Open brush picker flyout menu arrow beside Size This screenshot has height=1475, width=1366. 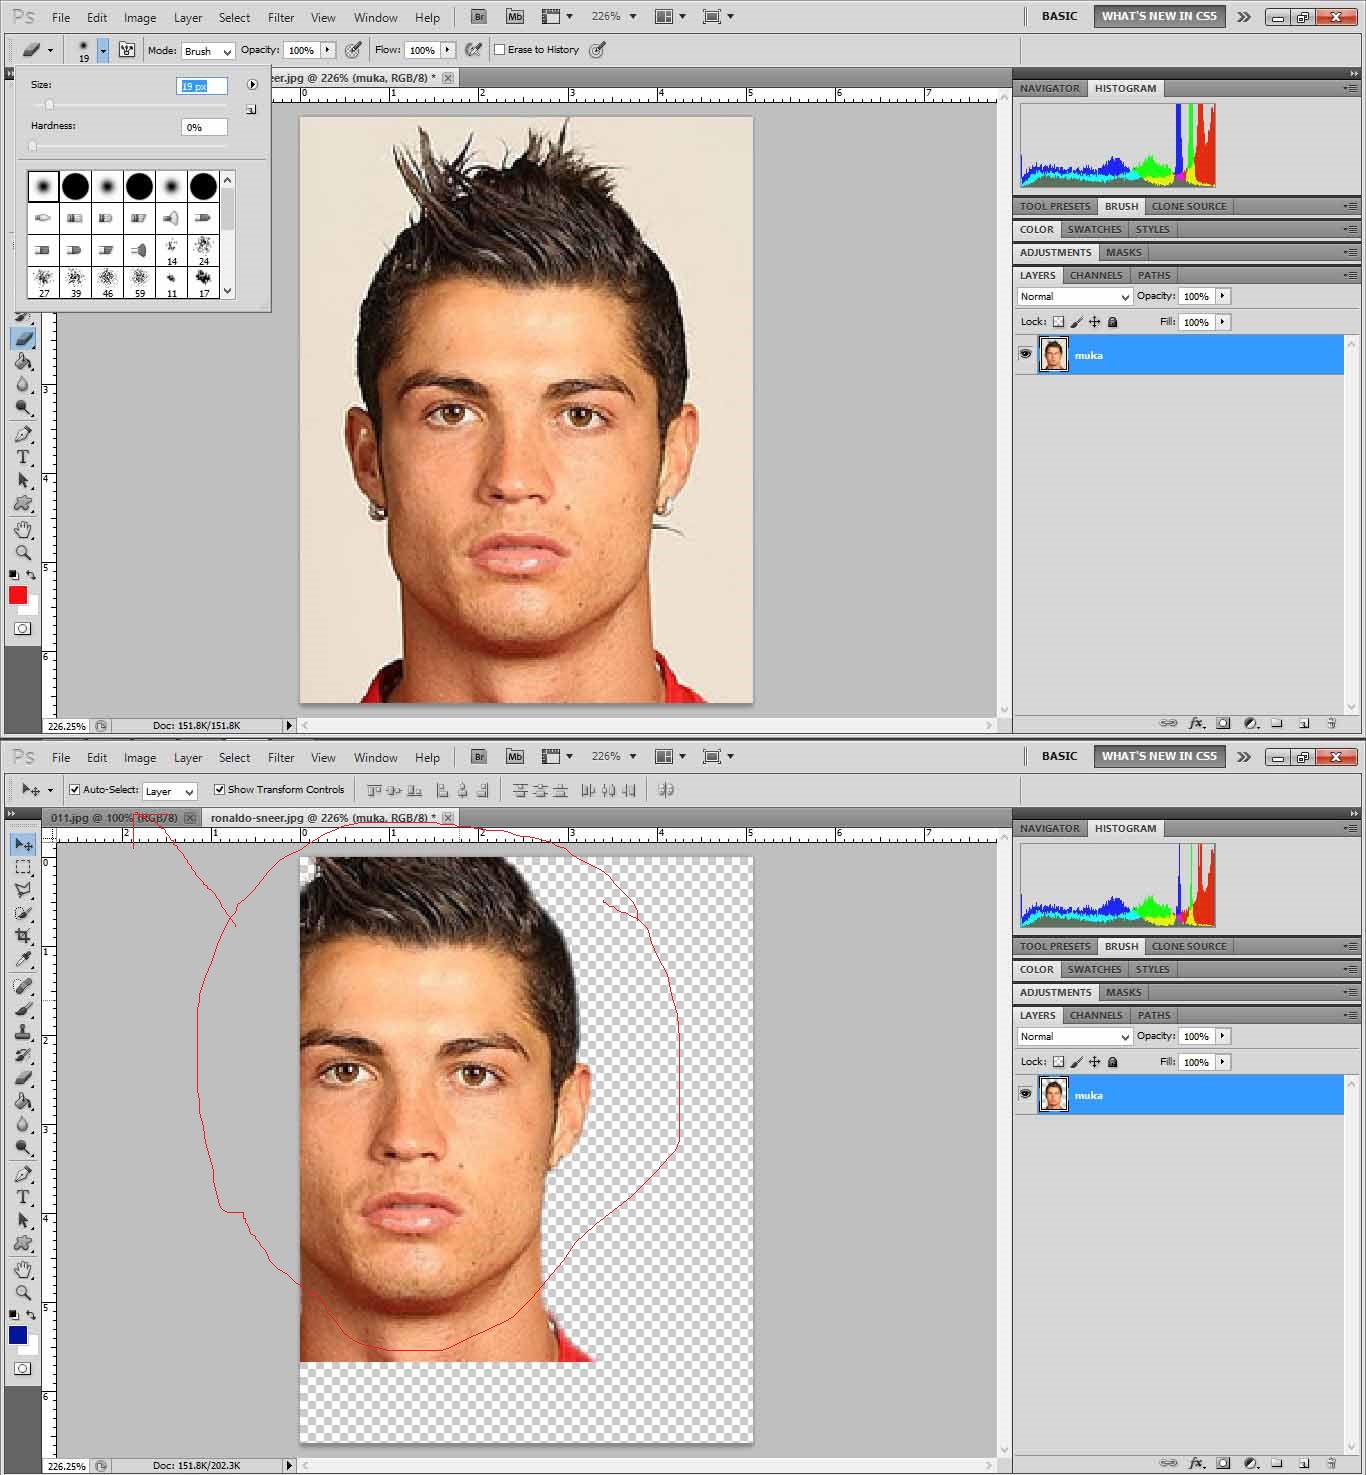pos(252,85)
